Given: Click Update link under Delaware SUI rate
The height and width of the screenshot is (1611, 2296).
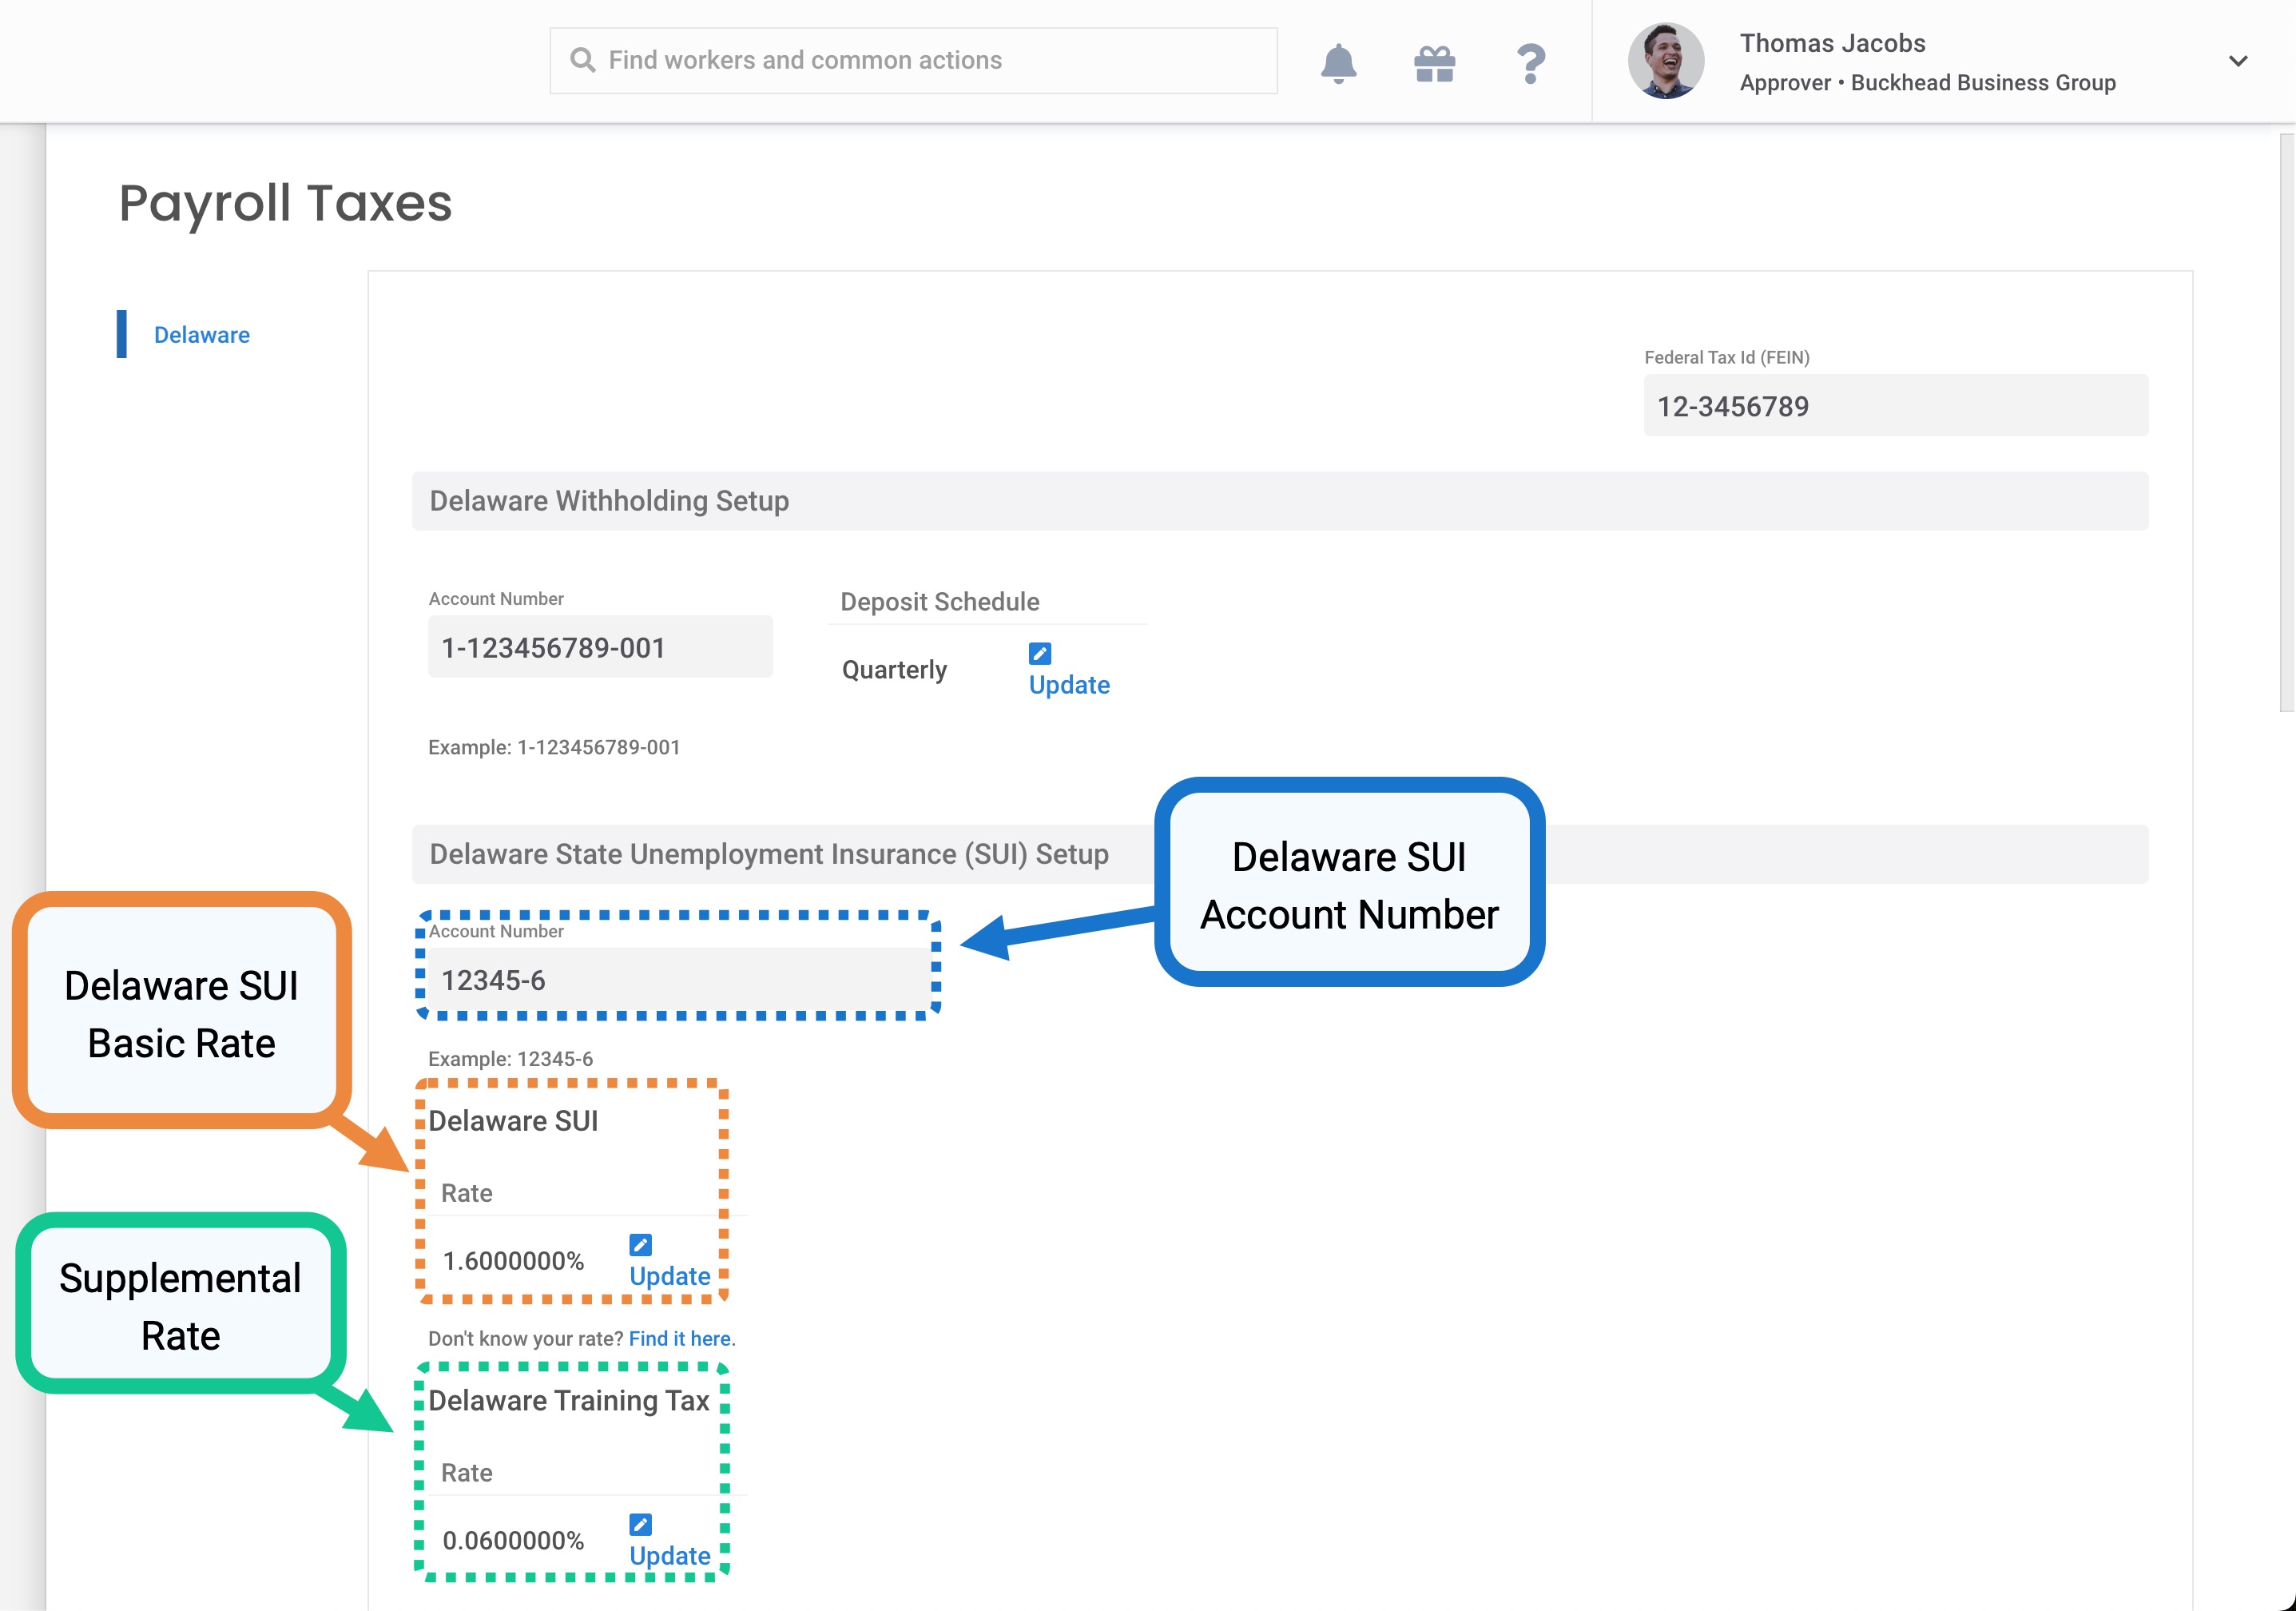Looking at the screenshot, I should [669, 1276].
